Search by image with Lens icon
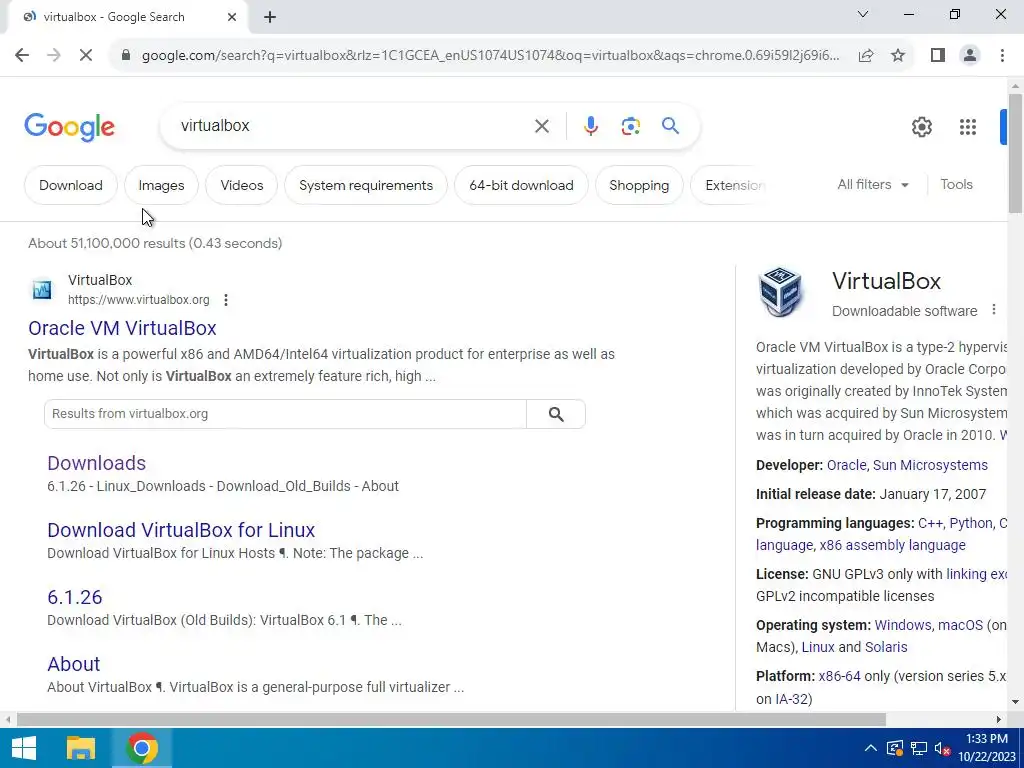This screenshot has height=768, width=1024. [x=630, y=126]
